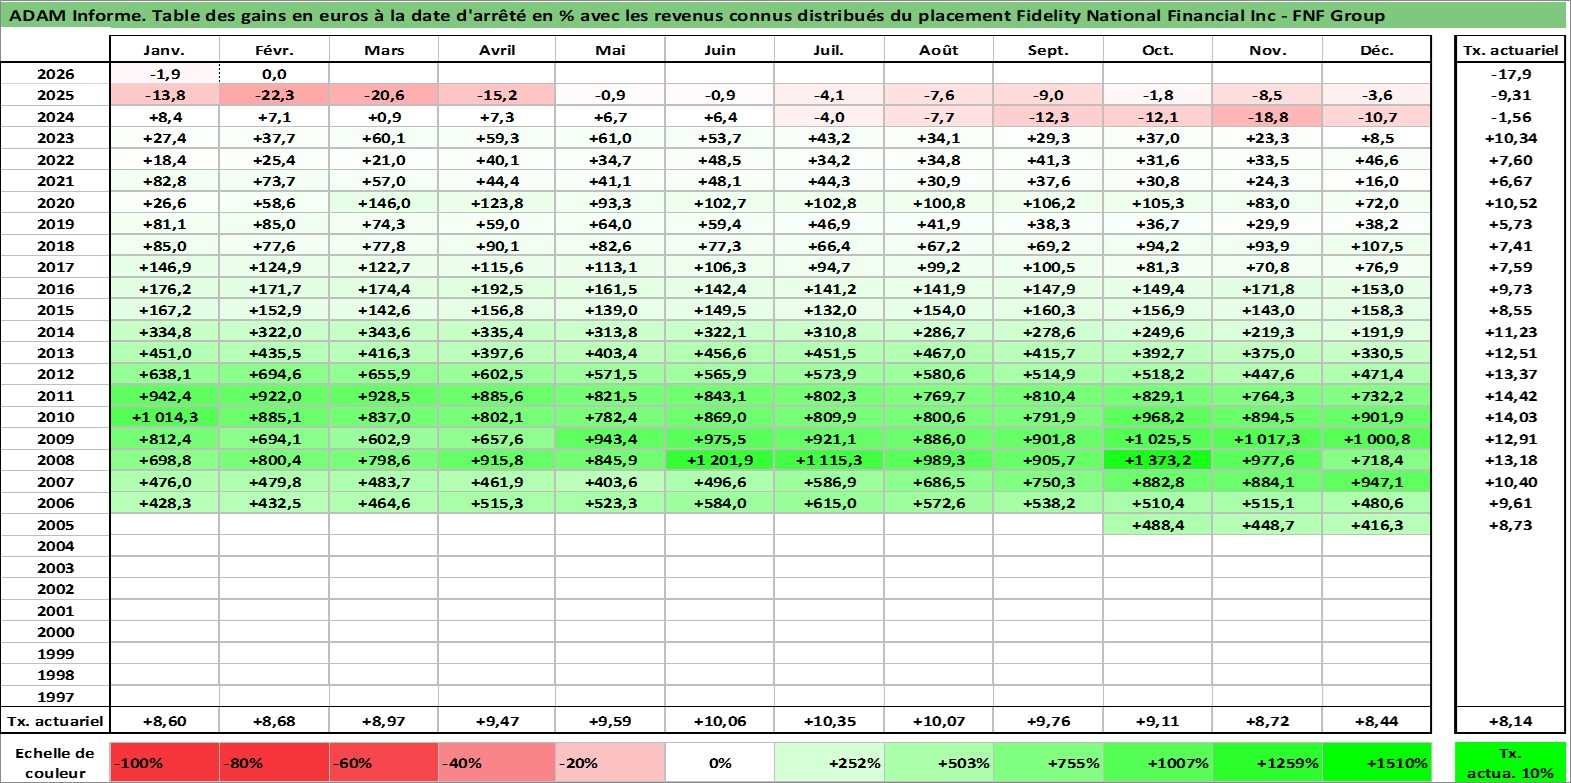Click the -60% legend color box
This screenshot has width=1571, height=783.
[x=385, y=762]
